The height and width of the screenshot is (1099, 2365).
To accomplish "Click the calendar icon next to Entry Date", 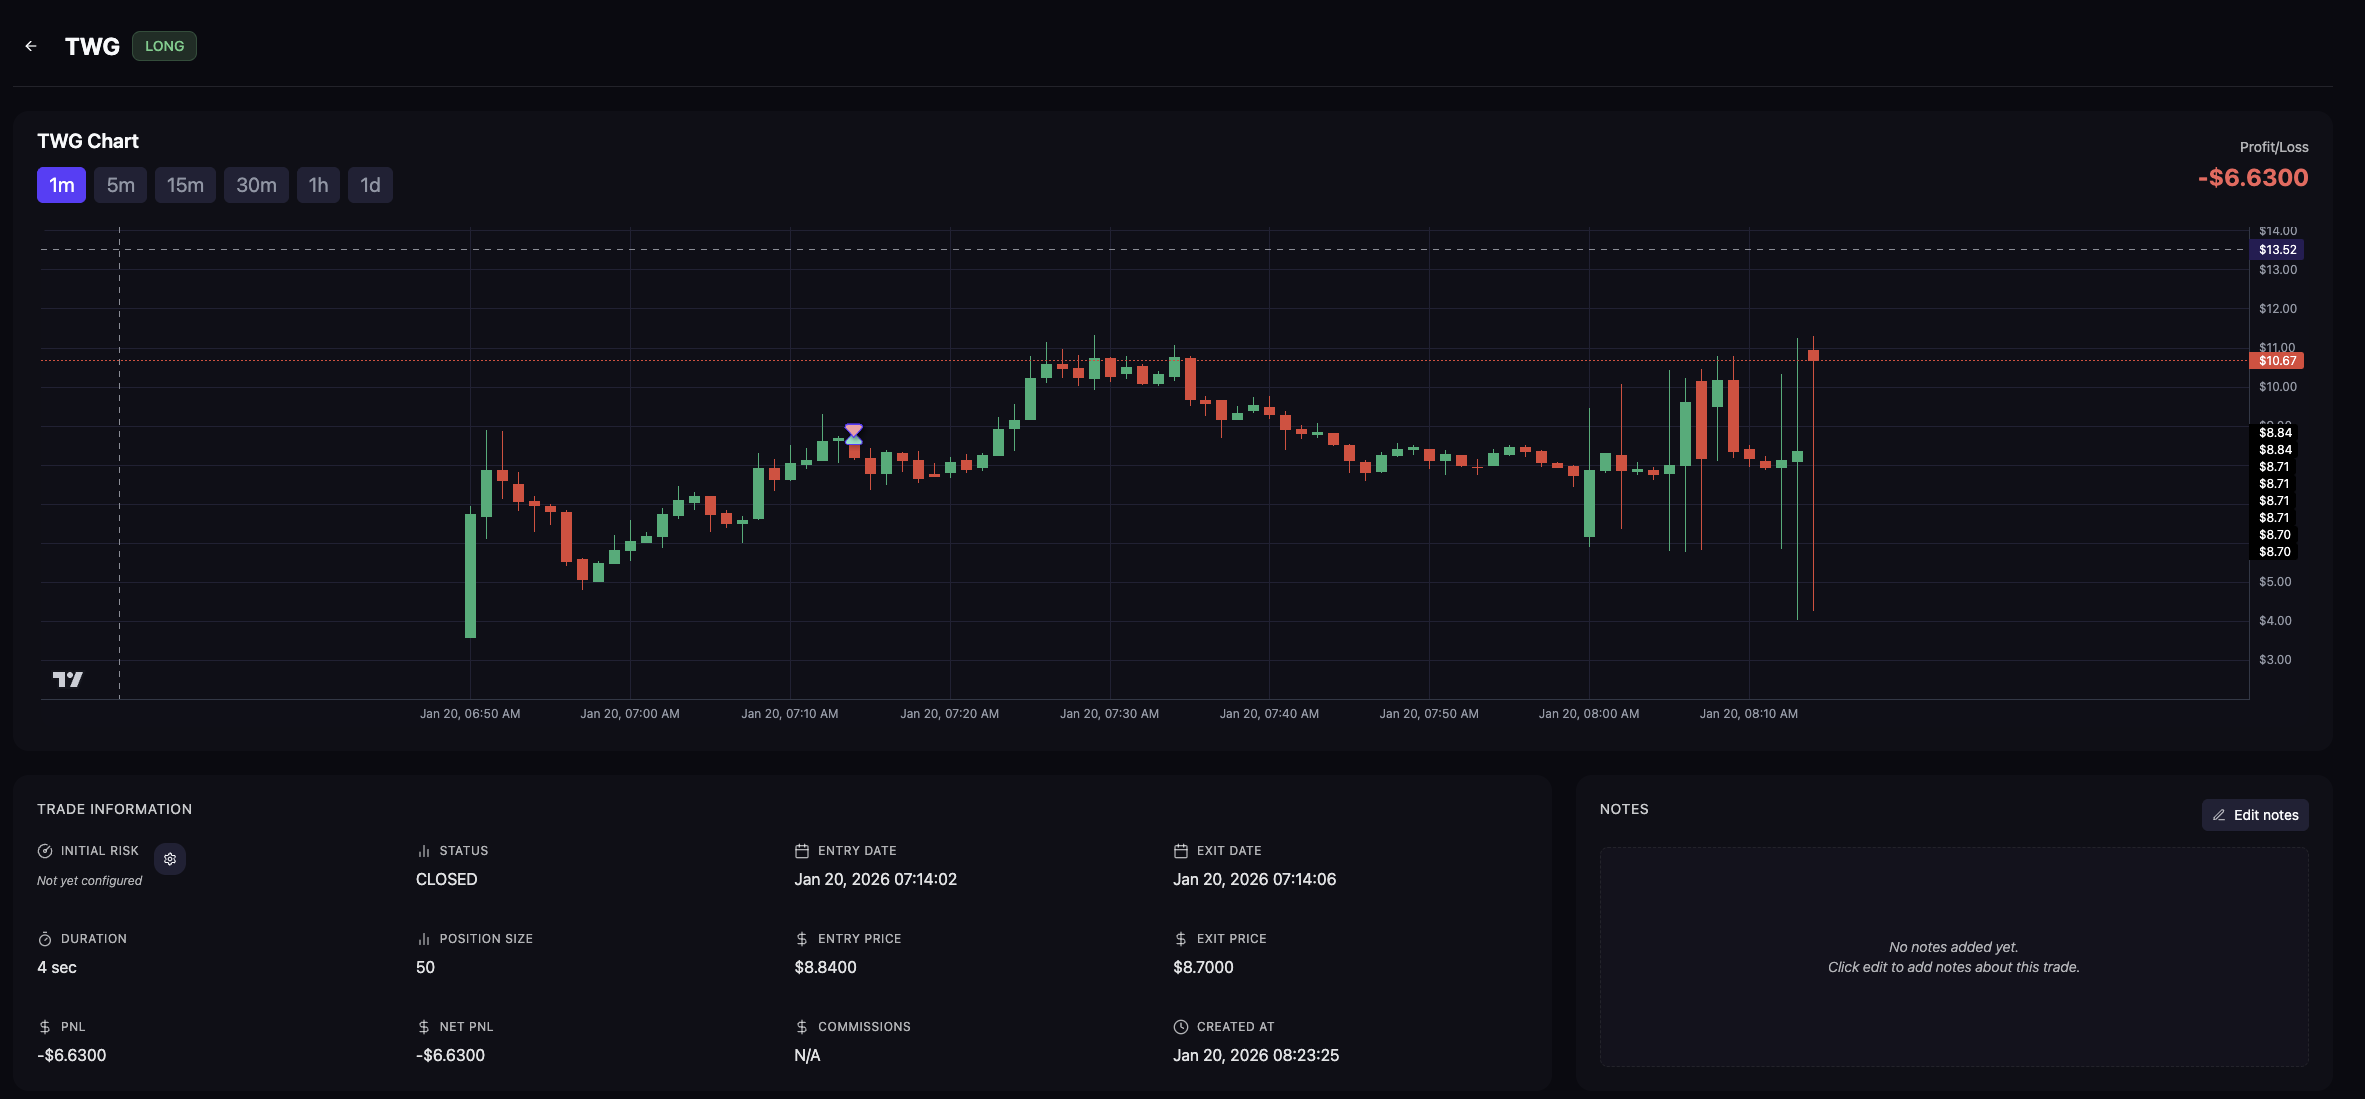I will point(801,851).
